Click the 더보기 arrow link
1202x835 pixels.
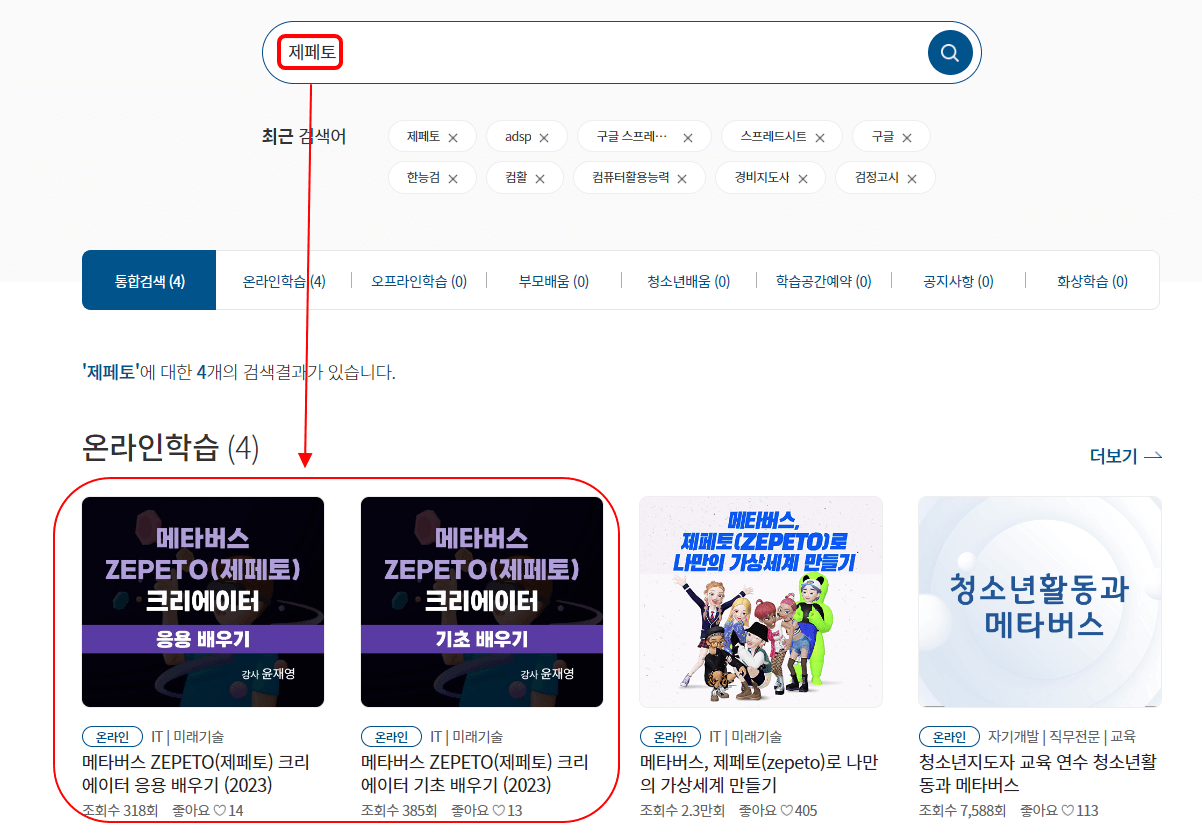pos(1125,456)
